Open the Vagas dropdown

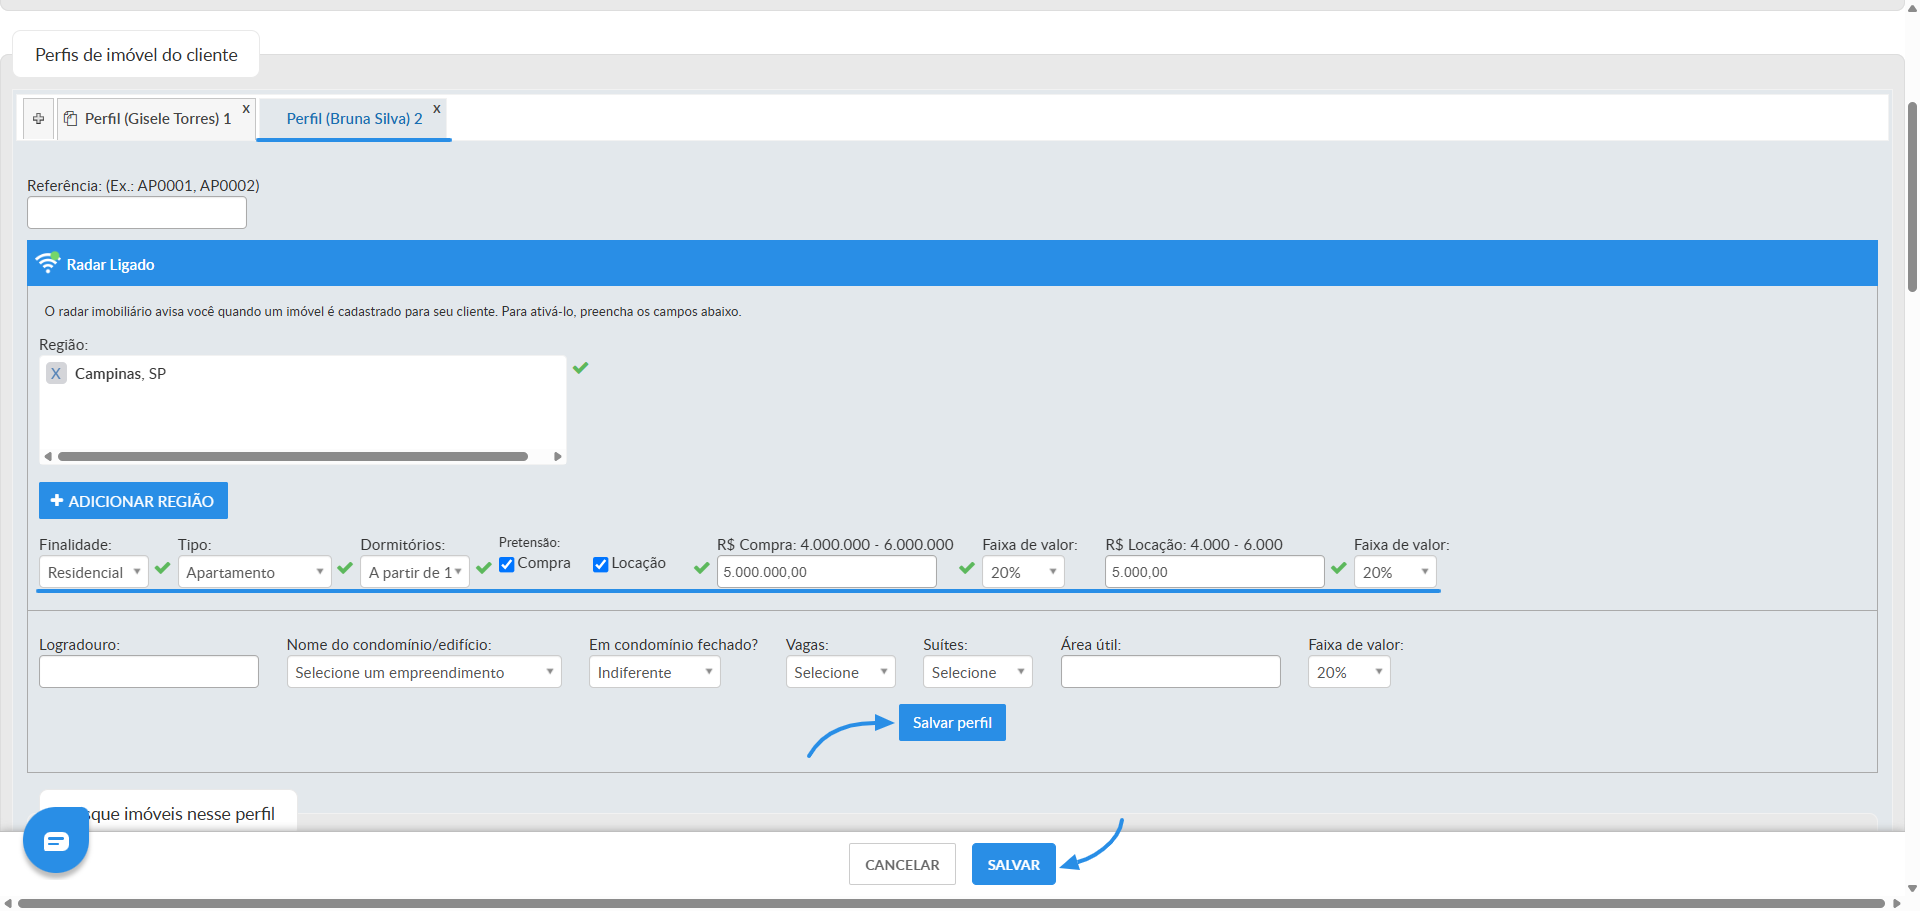(x=841, y=672)
